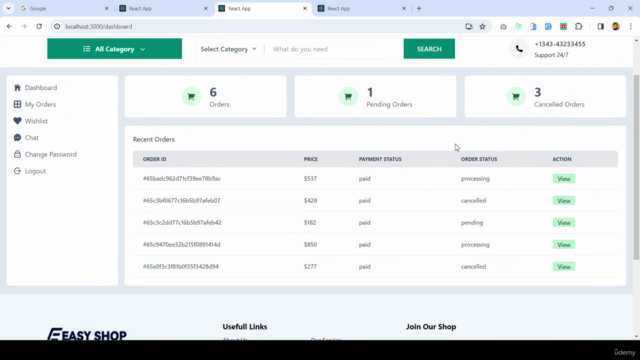
Task: Click the PAYMENT STATUS column header
Action: click(380, 159)
